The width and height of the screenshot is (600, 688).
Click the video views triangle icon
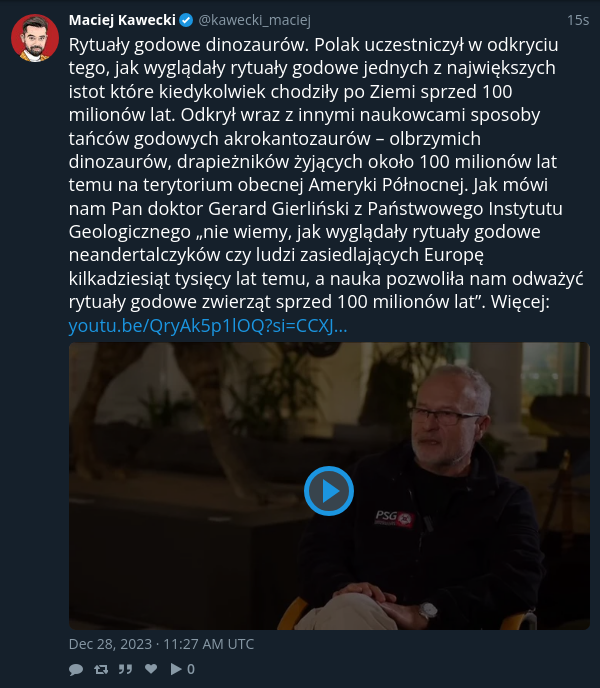pyautogui.click(x=176, y=669)
